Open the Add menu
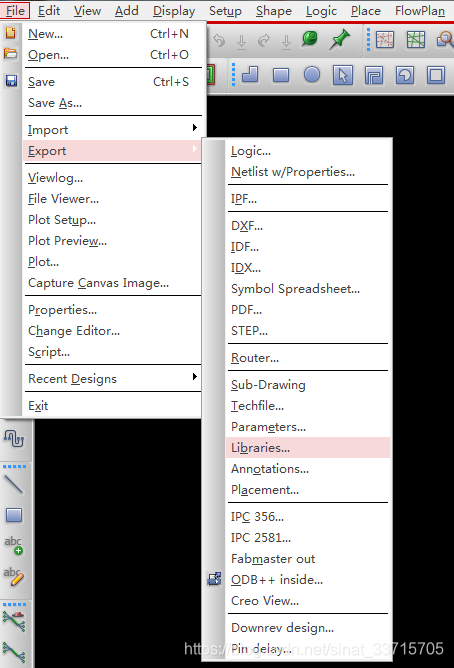Image resolution: width=454 pixels, height=668 pixels. click(126, 10)
